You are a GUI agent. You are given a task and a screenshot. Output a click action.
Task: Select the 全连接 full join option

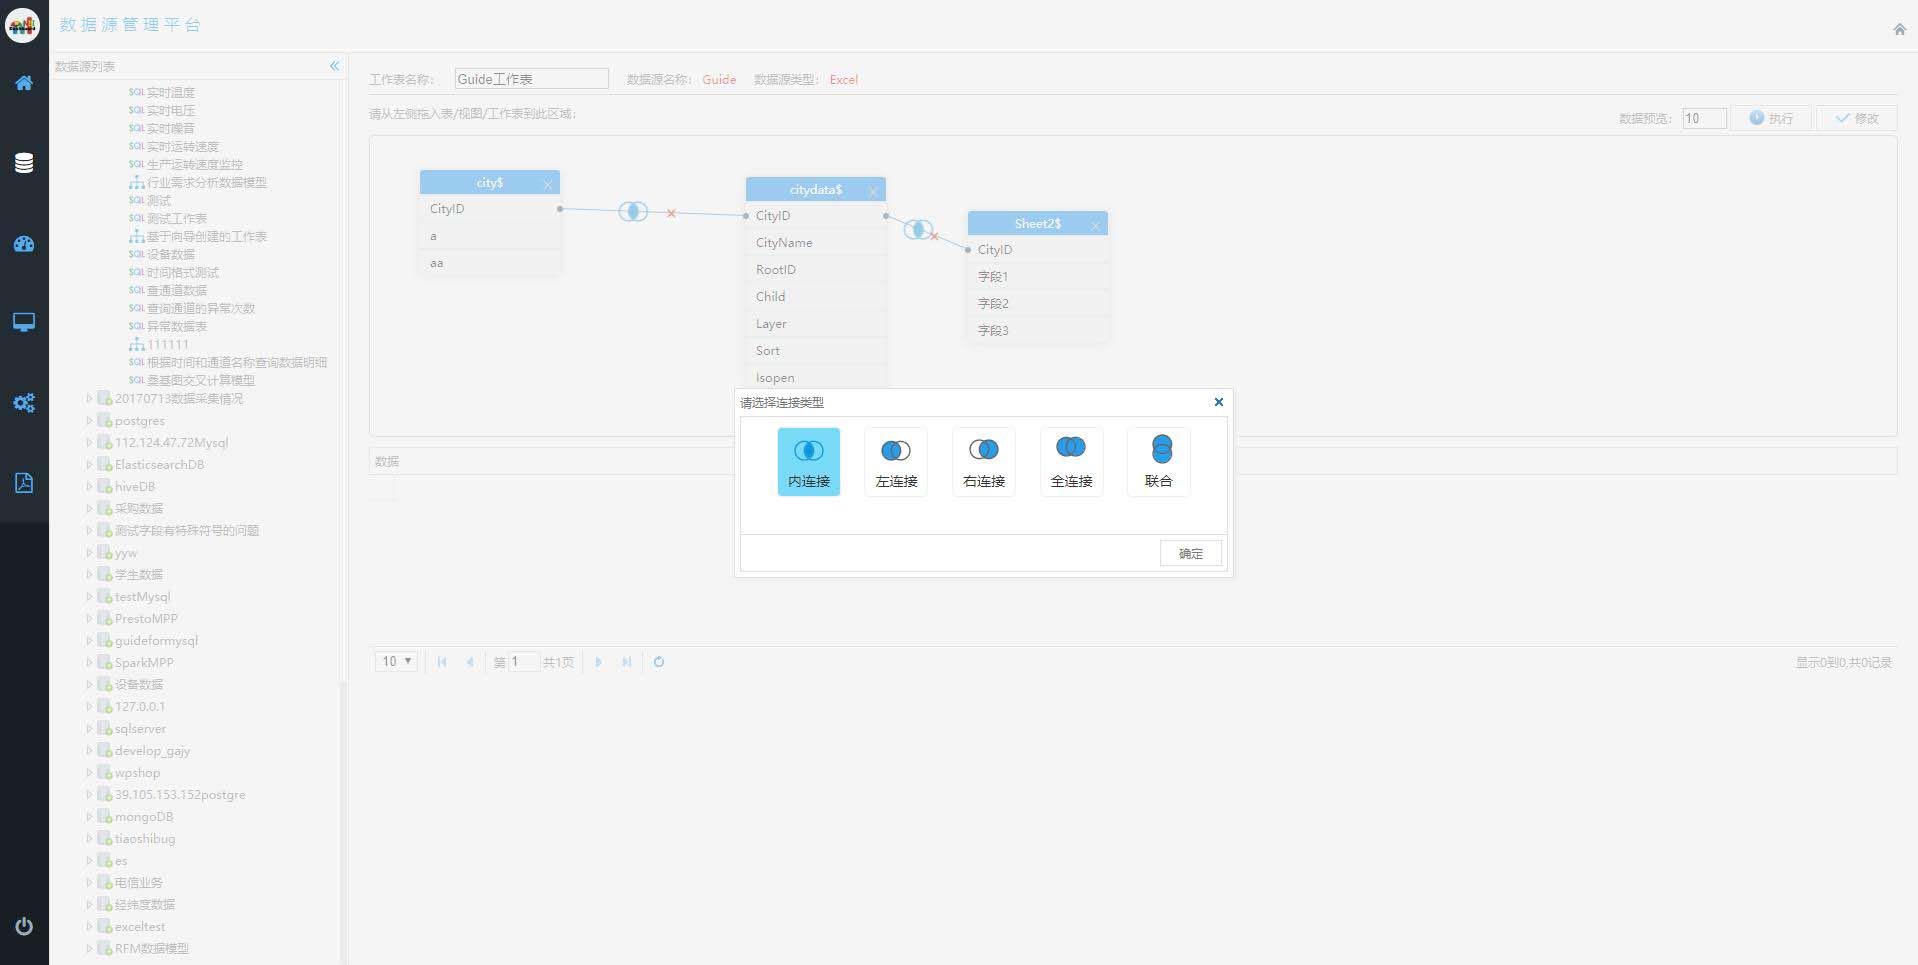pyautogui.click(x=1071, y=462)
